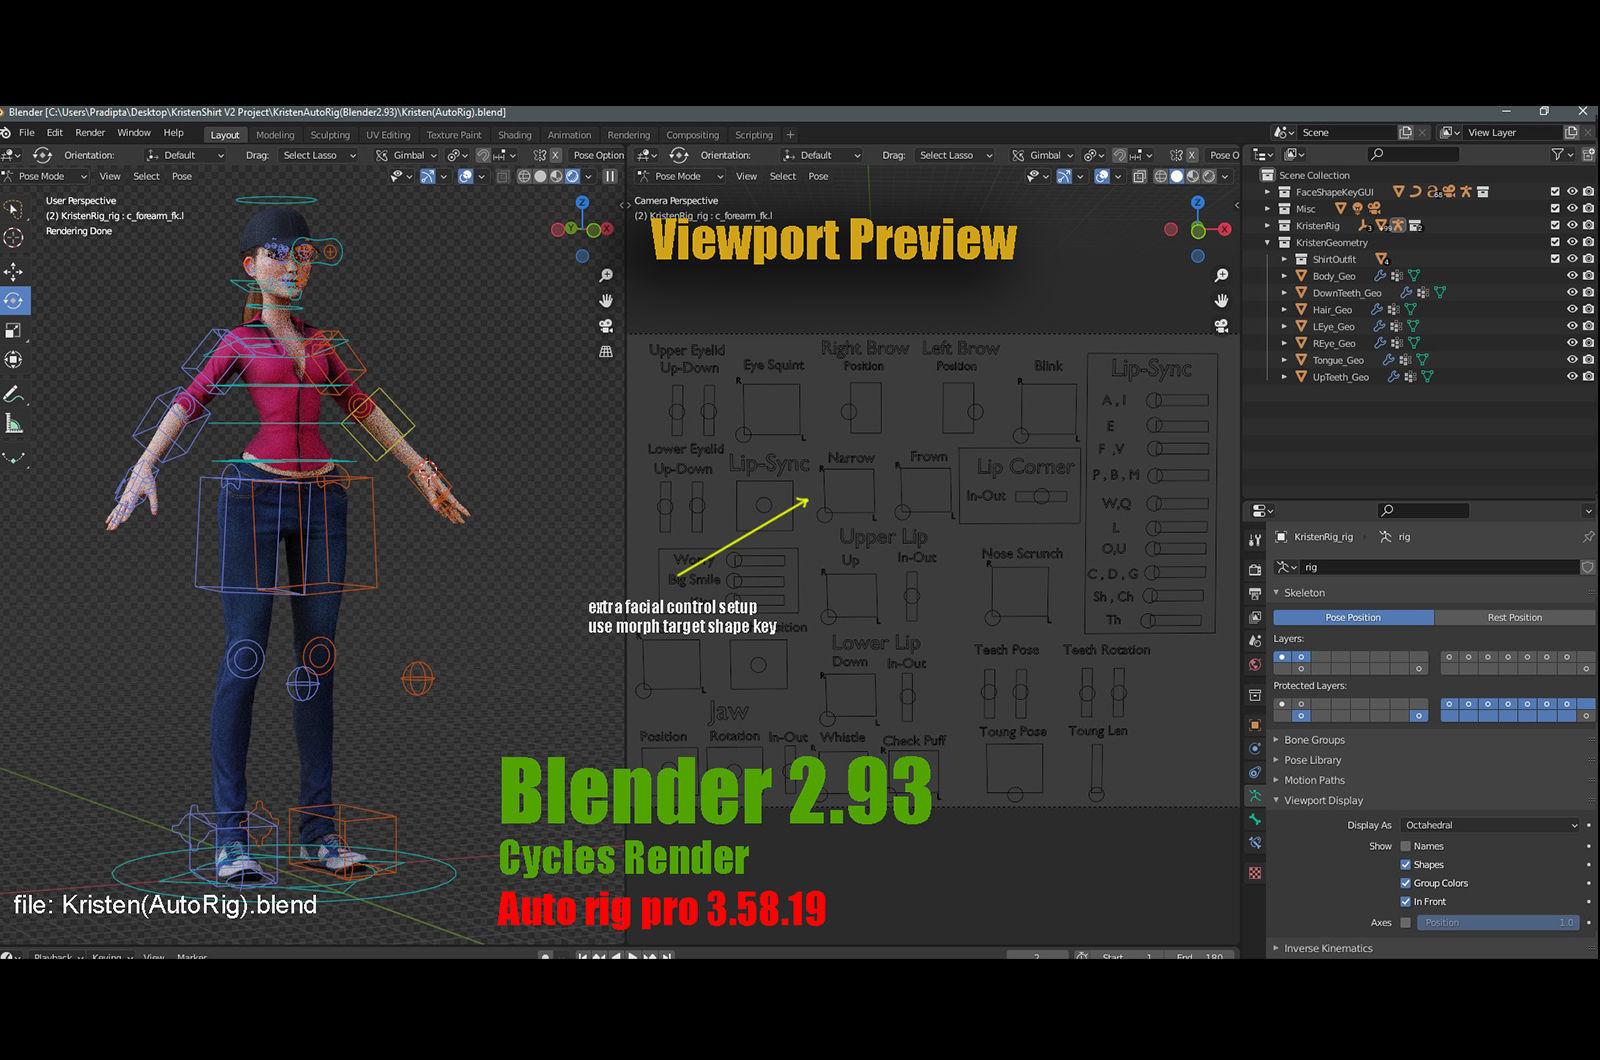The height and width of the screenshot is (1060, 1600).
Task: Open the Display As Octahedral dropdown
Action: click(x=1489, y=825)
